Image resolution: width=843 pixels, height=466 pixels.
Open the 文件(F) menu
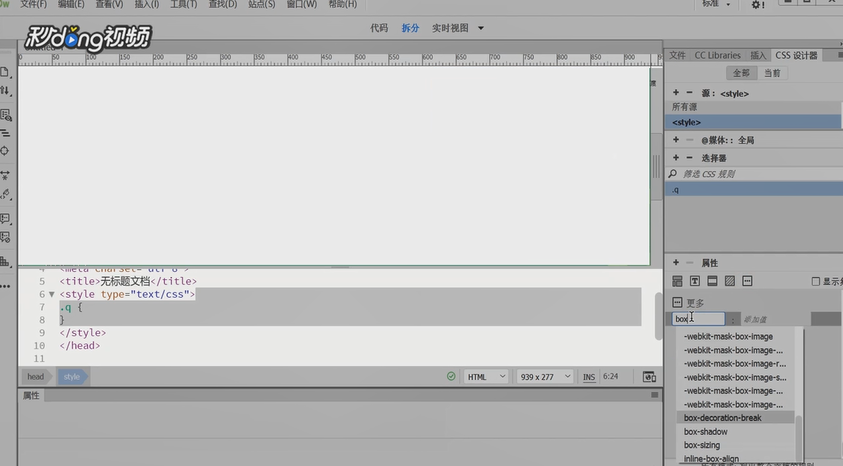(33, 4)
